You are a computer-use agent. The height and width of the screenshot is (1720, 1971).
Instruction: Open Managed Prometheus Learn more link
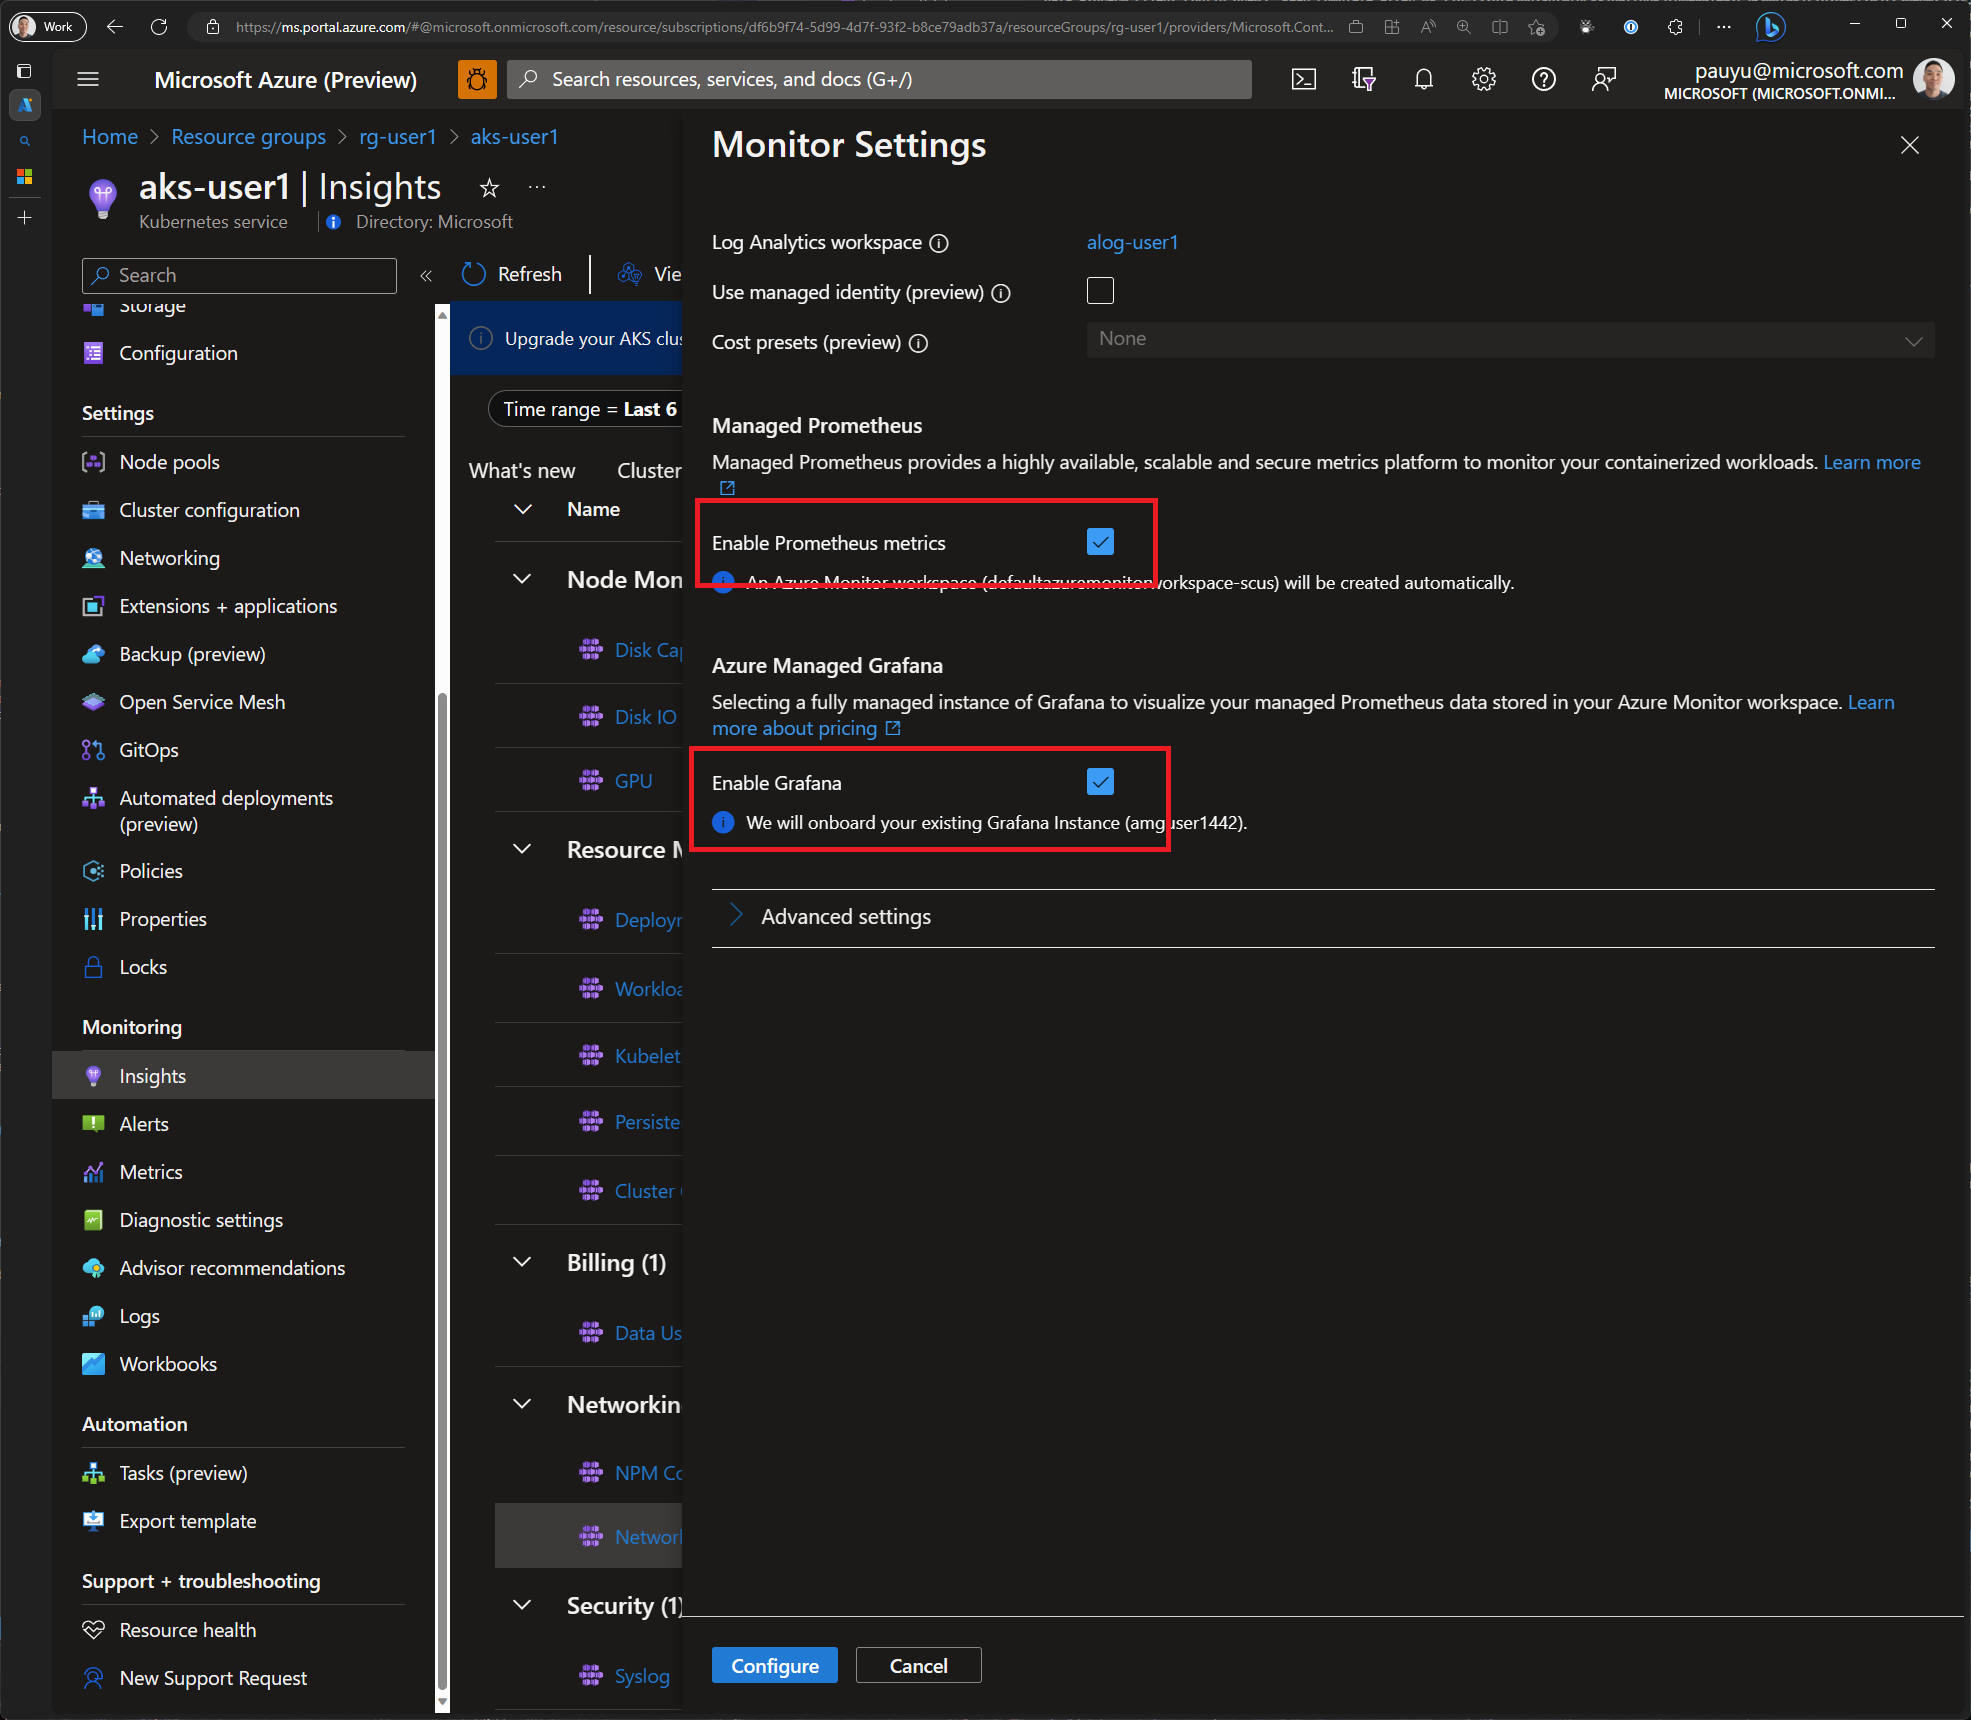point(1871,462)
